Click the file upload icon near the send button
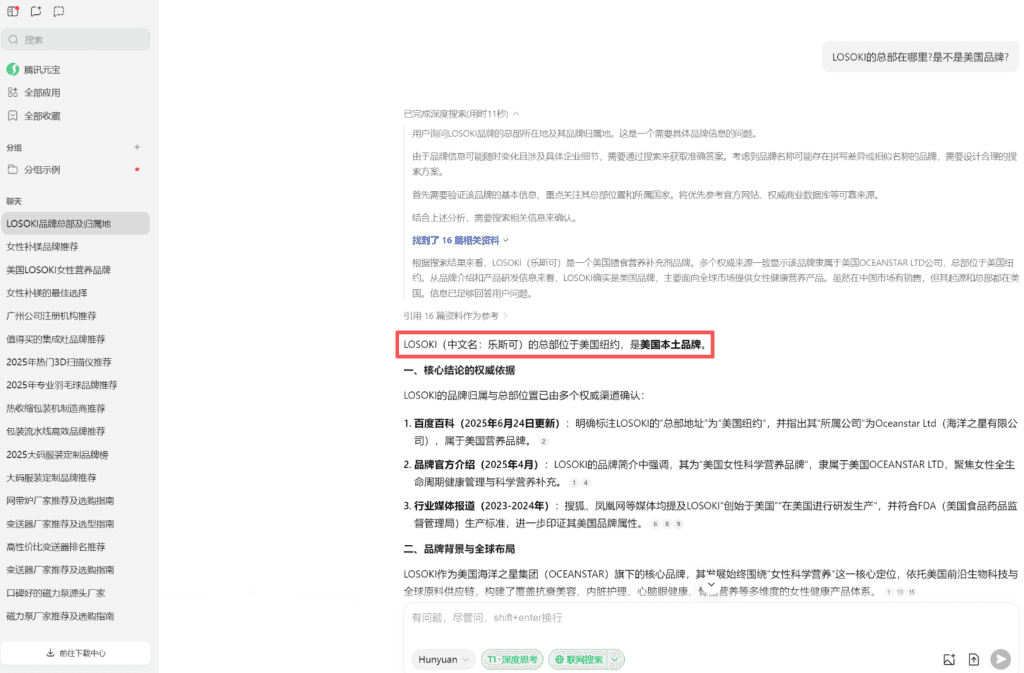 973,659
